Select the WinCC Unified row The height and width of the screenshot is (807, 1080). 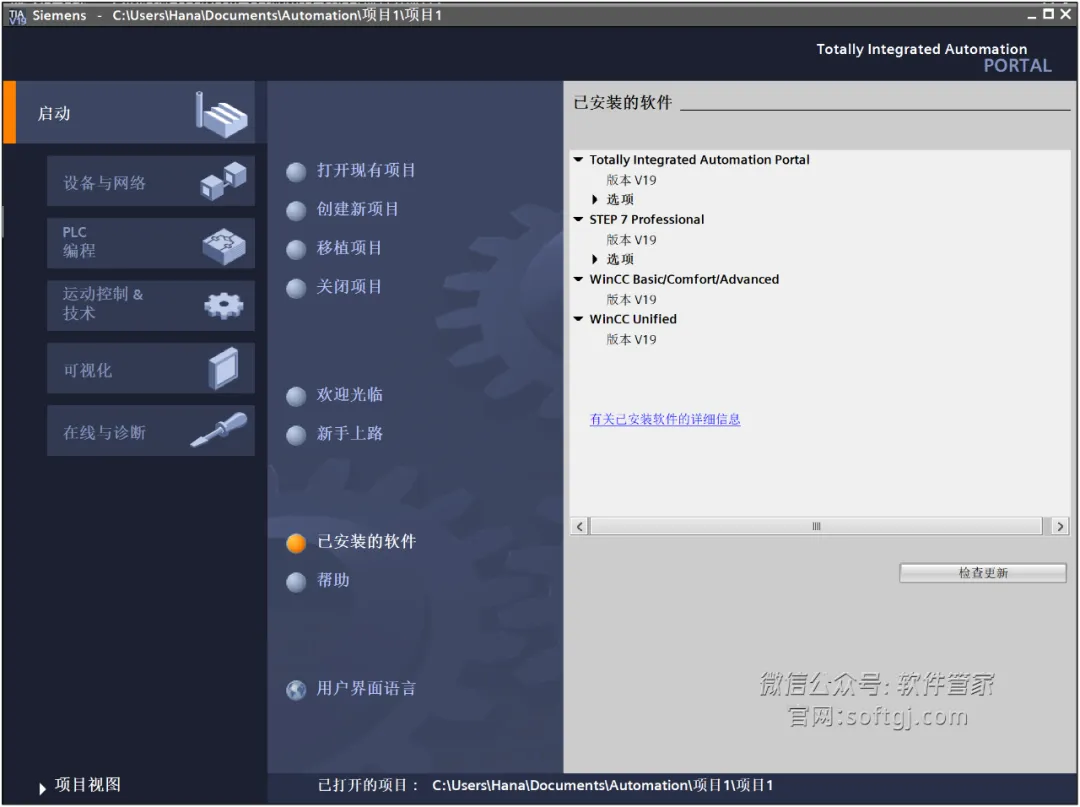point(632,319)
